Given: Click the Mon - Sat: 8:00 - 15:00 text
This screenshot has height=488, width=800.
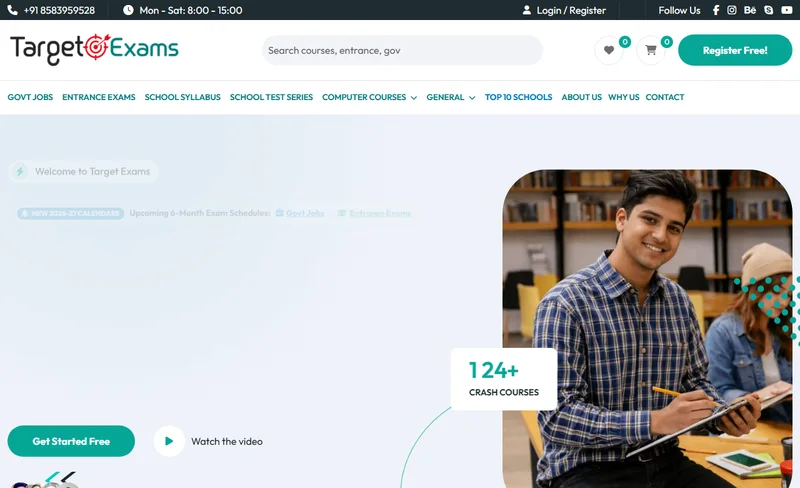Looking at the screenshot, I should click(x=191, y=10).
